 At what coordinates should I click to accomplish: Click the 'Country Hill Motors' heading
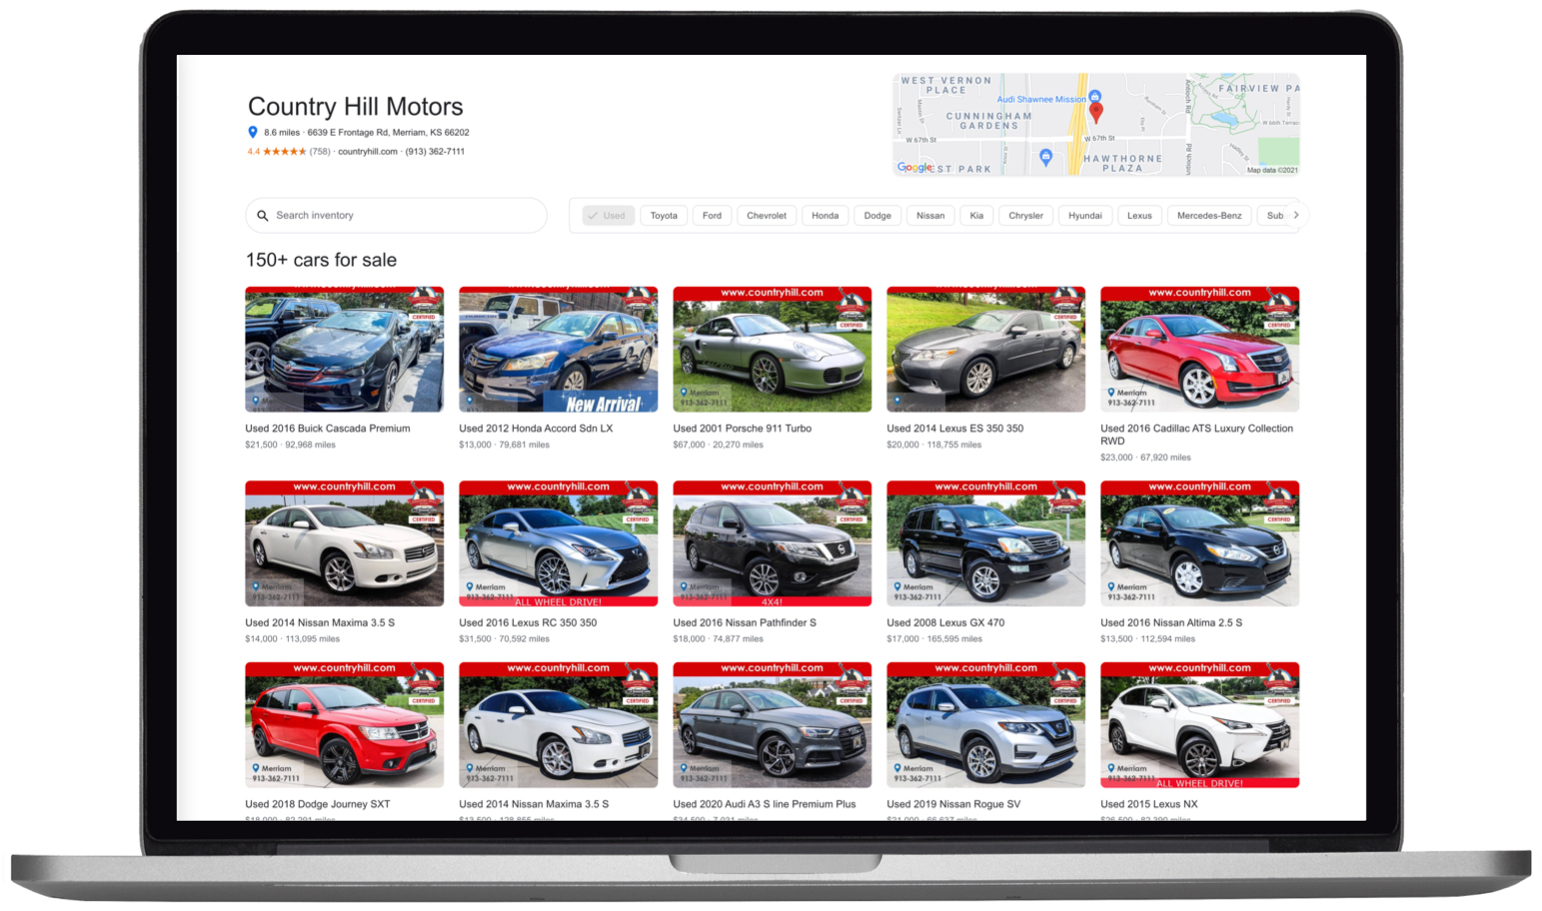click(x=355, y=106)
